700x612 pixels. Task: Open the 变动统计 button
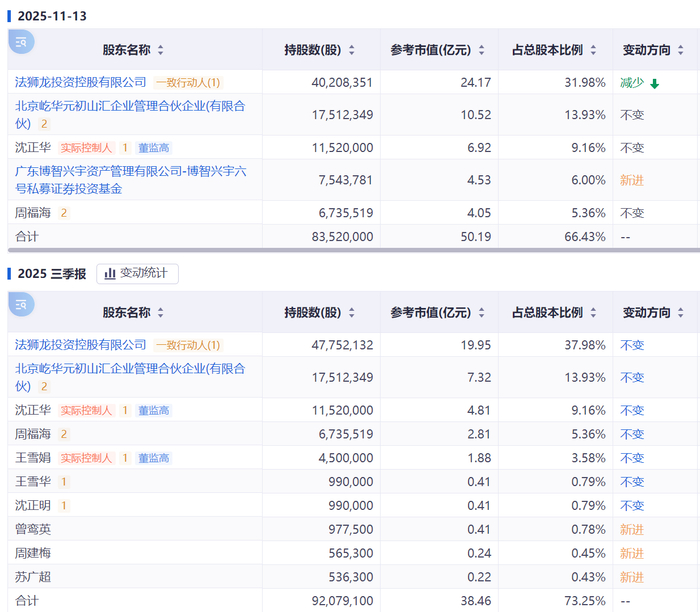click(138, 273)
